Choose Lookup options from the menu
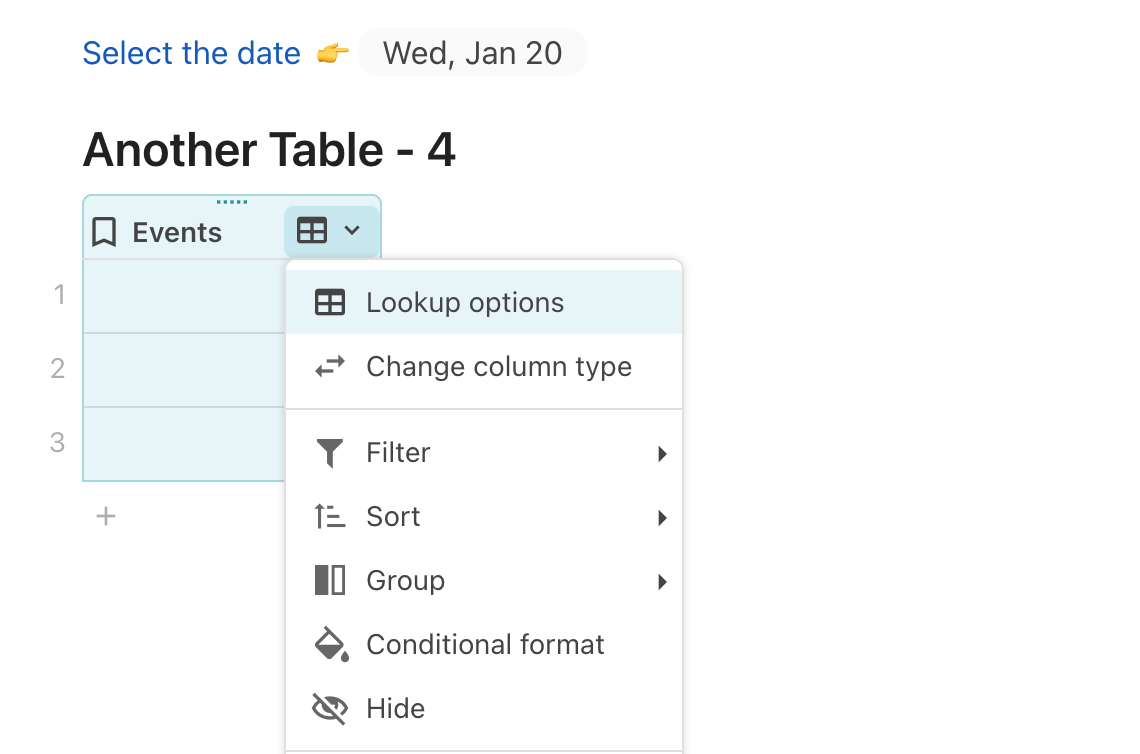The height and width of the screenshot is (754, 1140). (465, 303)
